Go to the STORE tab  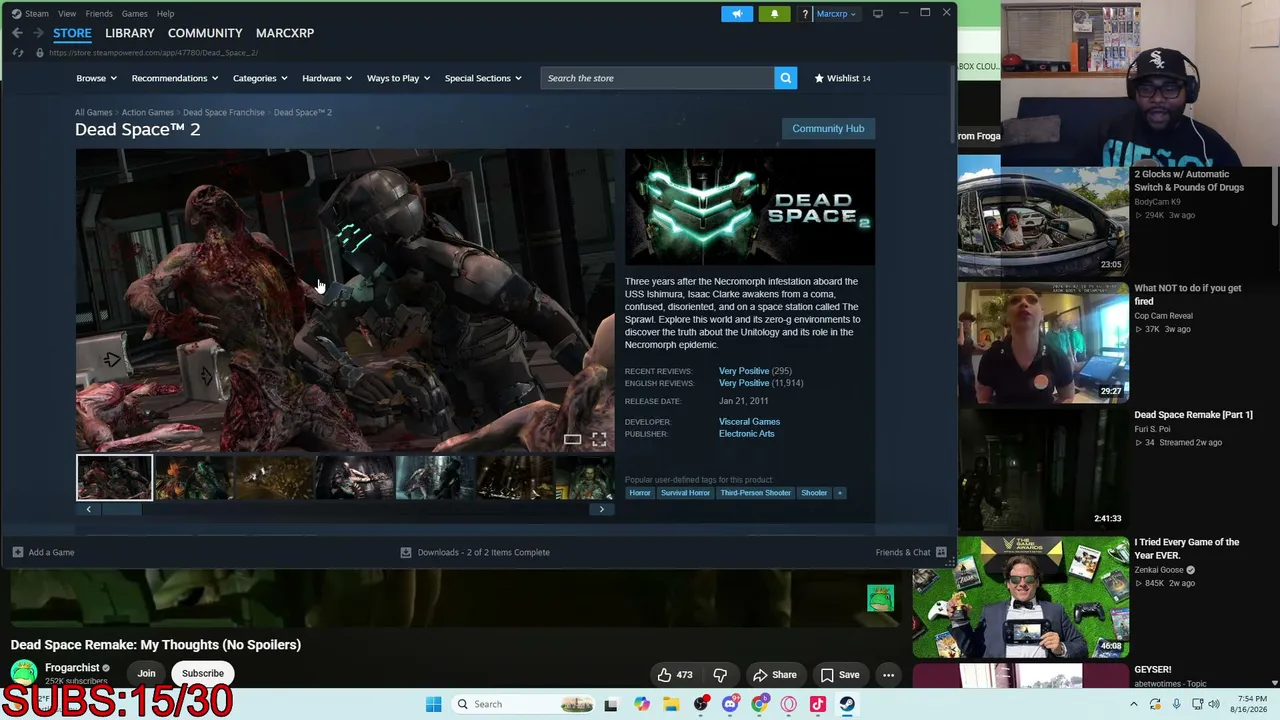[72, 33]
